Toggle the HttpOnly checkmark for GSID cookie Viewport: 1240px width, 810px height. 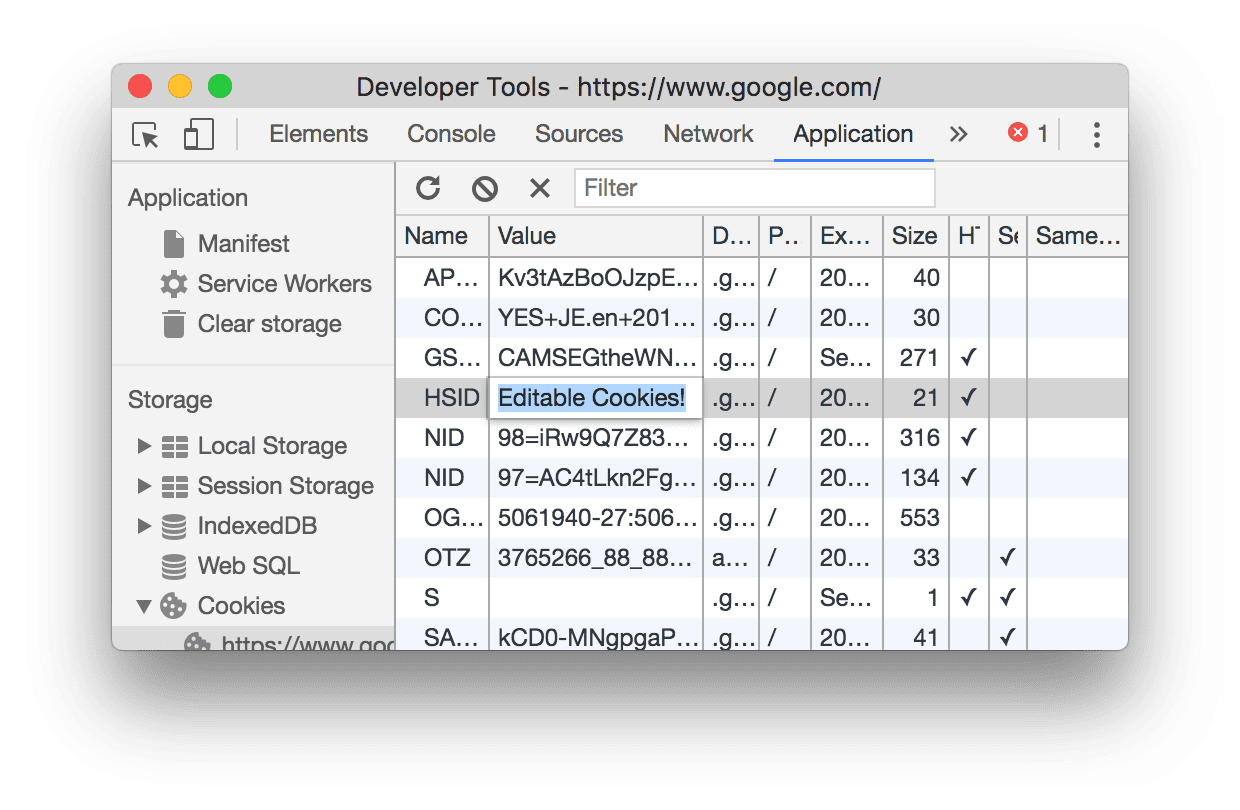pyautogui.click(x=968, y=357)
